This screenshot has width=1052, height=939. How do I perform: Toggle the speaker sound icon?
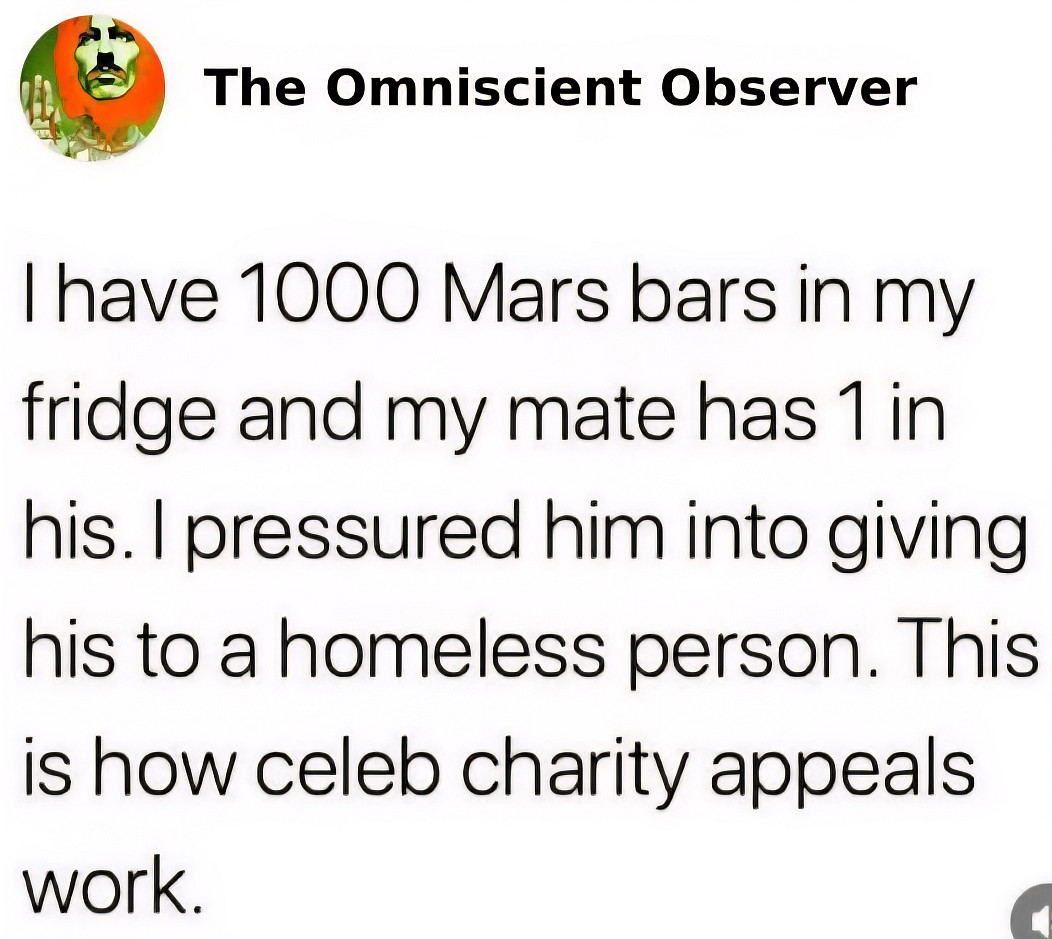(x=1034, y=914)
